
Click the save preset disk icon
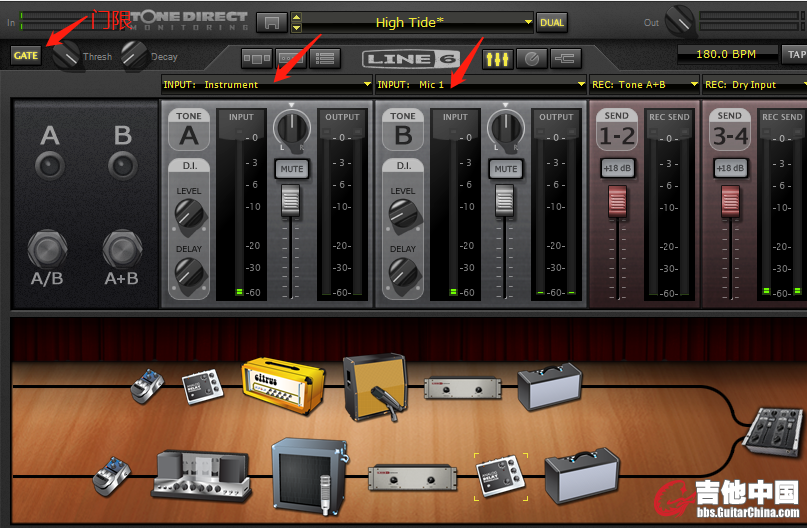pos(271,23)
